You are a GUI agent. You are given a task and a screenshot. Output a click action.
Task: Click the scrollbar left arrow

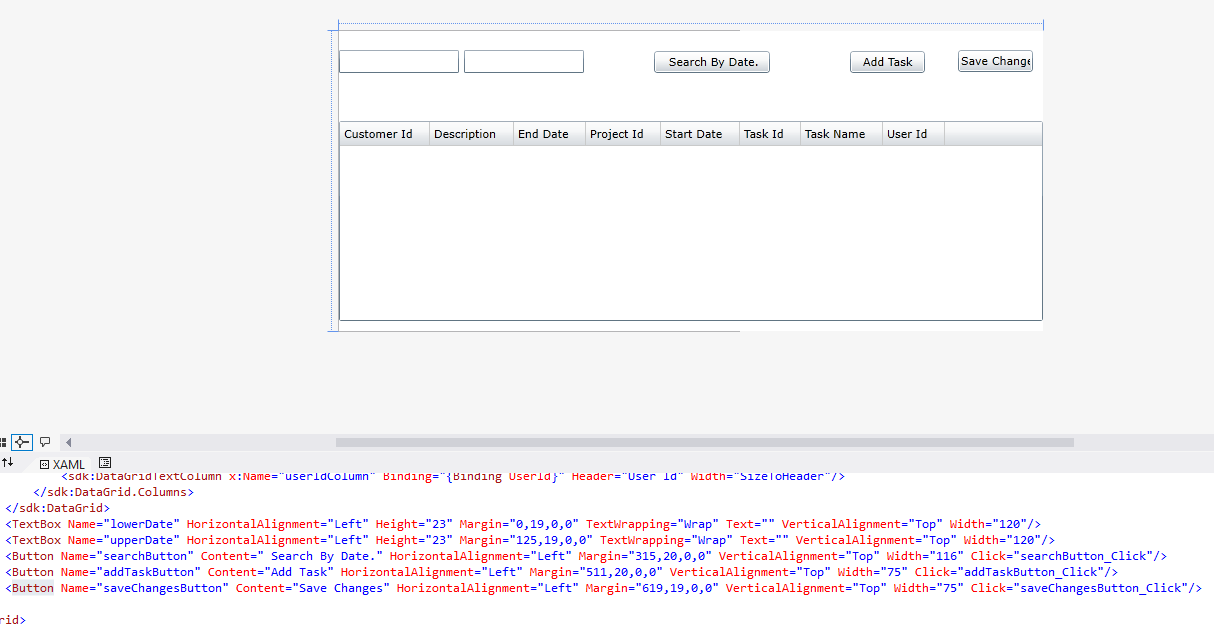coord(68,442)
